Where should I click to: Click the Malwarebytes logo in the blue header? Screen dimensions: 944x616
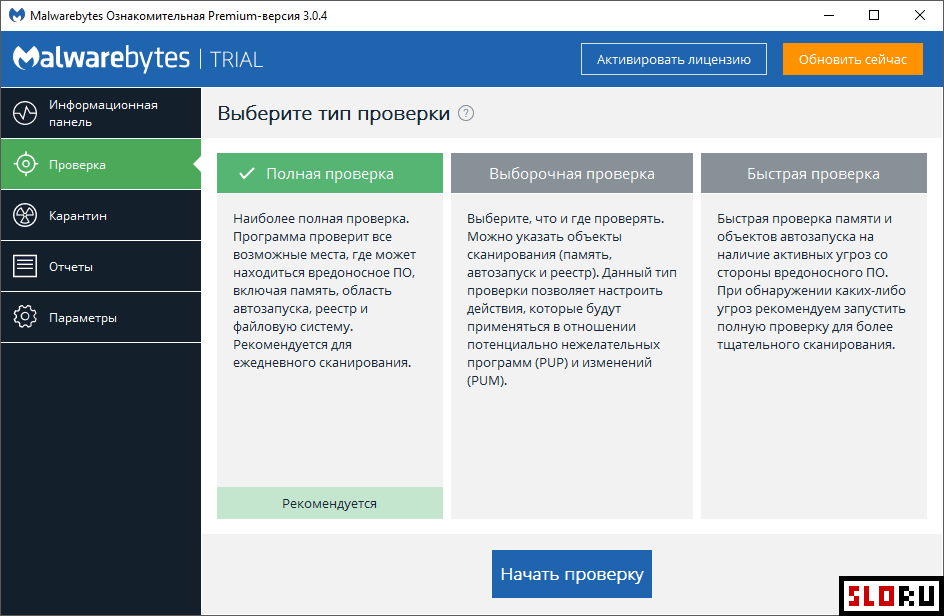click(101, 58)
